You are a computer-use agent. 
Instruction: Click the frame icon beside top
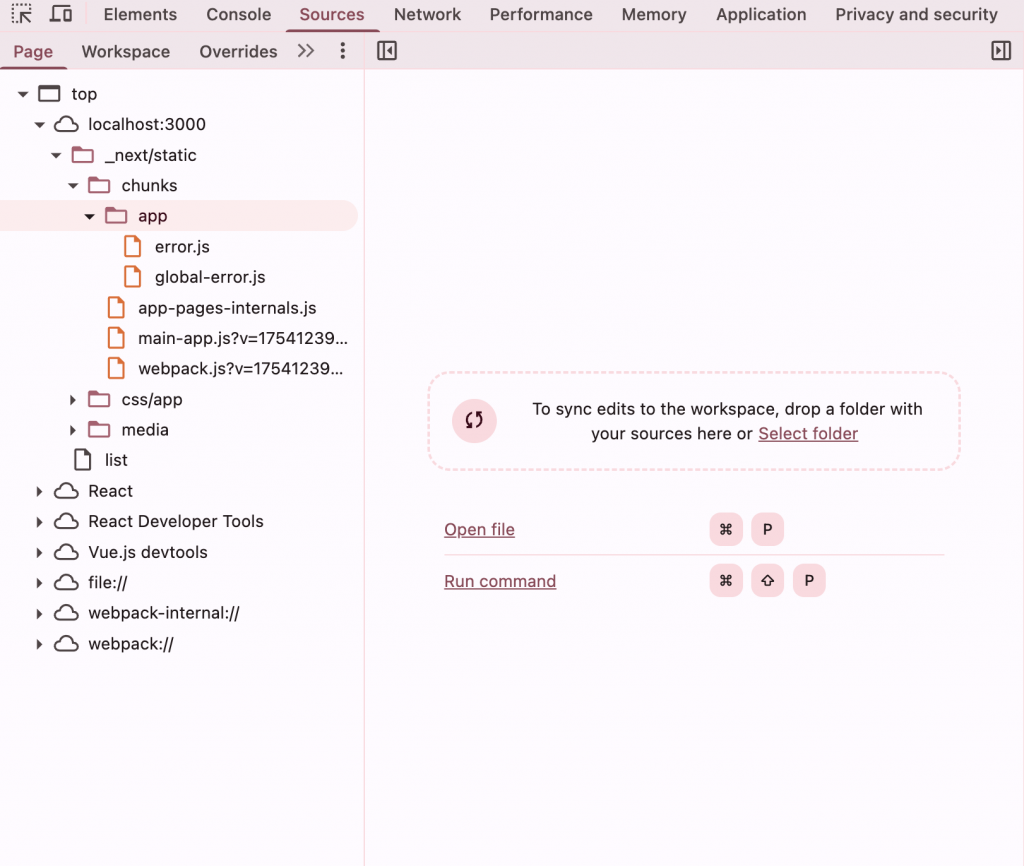(x=49, y=94)
